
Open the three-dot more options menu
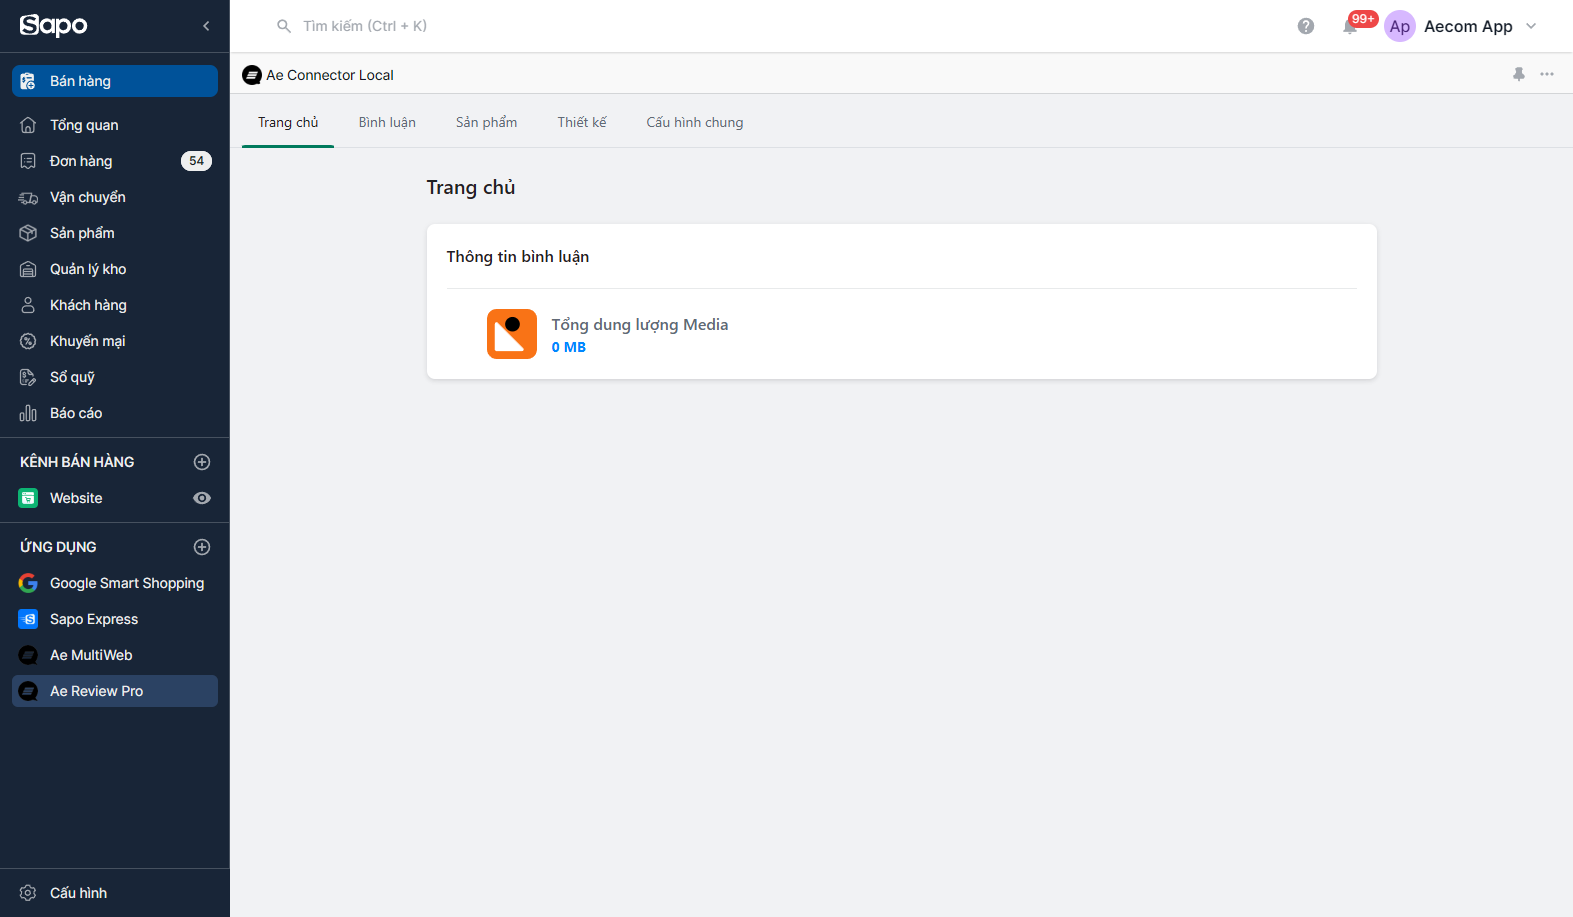coord(1546,74)
